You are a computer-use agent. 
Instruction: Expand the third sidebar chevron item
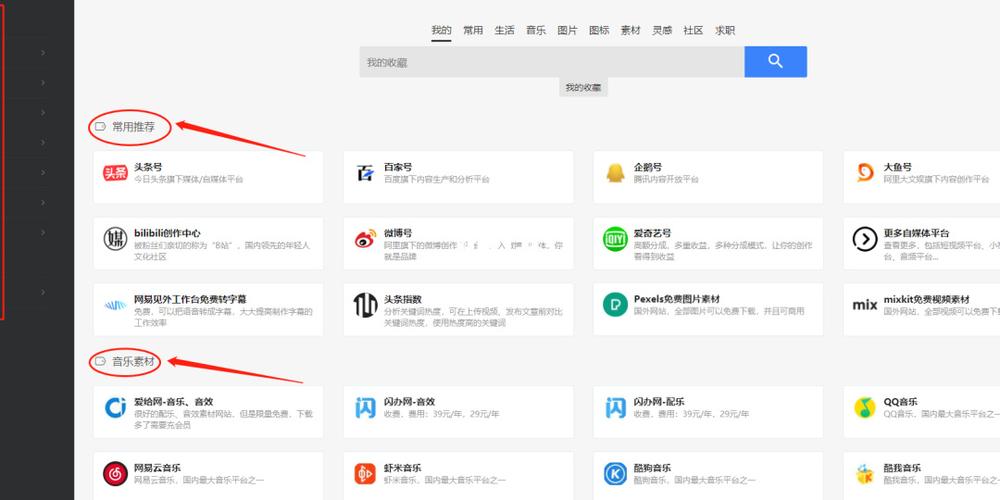click(x=43, y=112)
